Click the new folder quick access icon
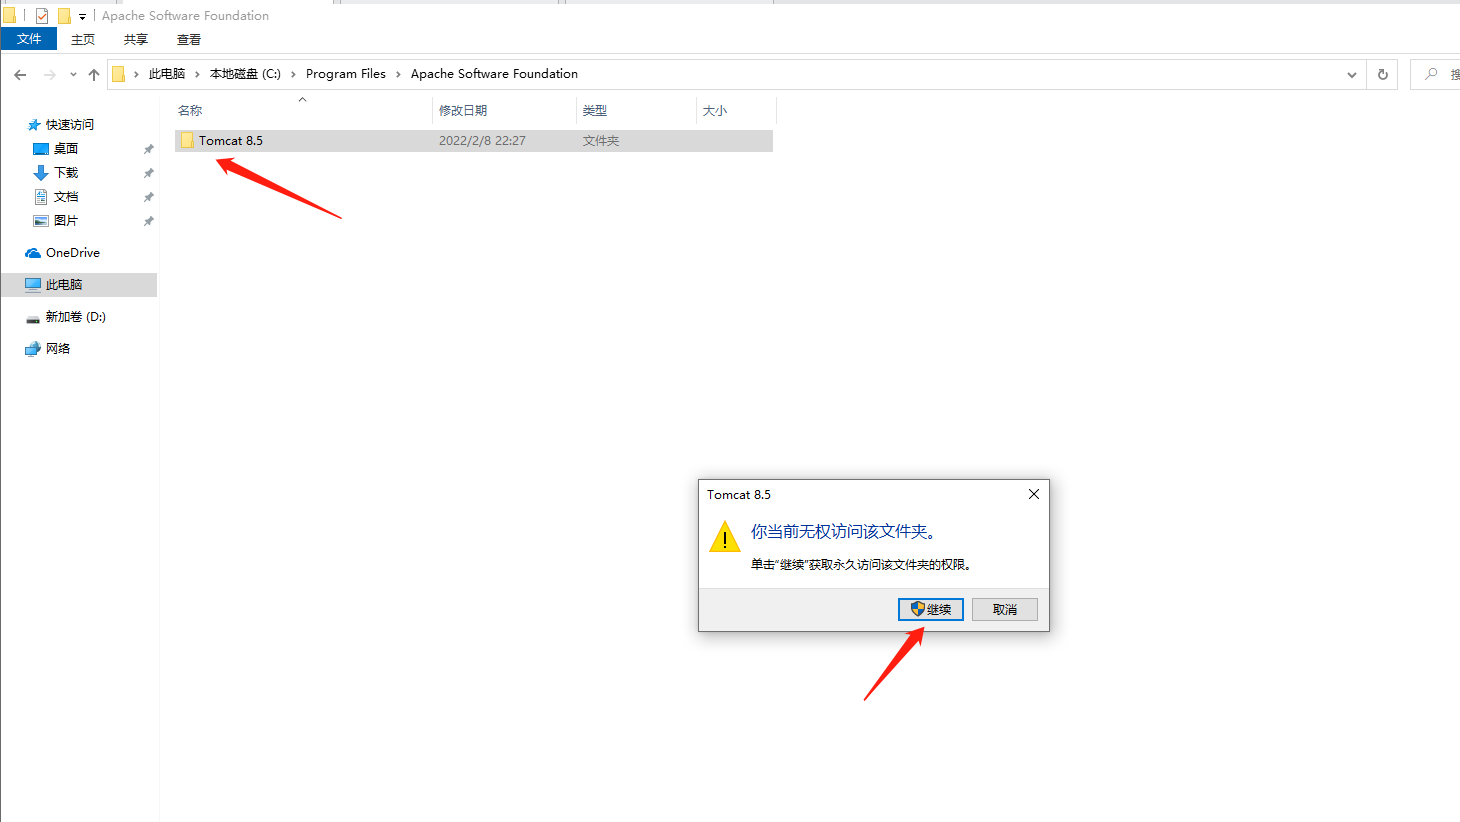1460x822 pixels. click(64, 16)
